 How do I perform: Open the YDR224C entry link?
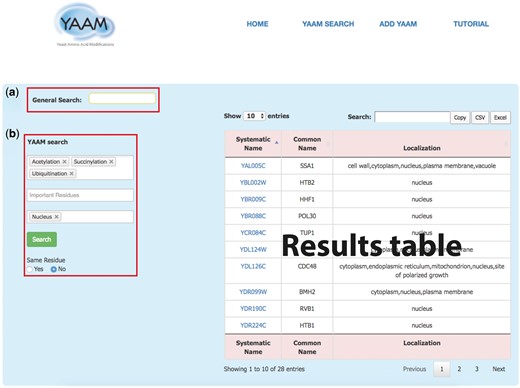coord(253,325)
